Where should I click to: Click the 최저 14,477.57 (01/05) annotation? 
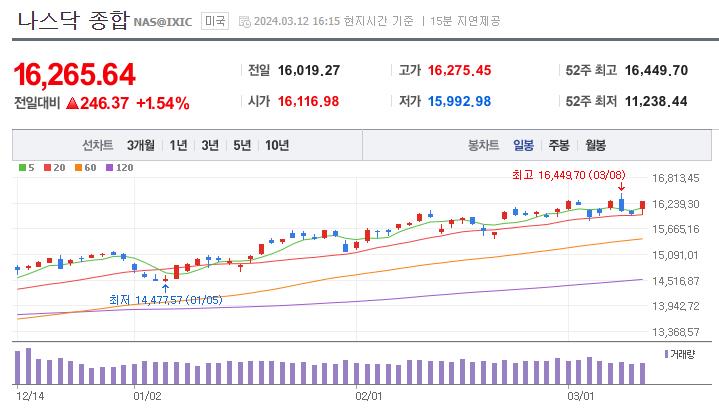click(x=166, y=300)
